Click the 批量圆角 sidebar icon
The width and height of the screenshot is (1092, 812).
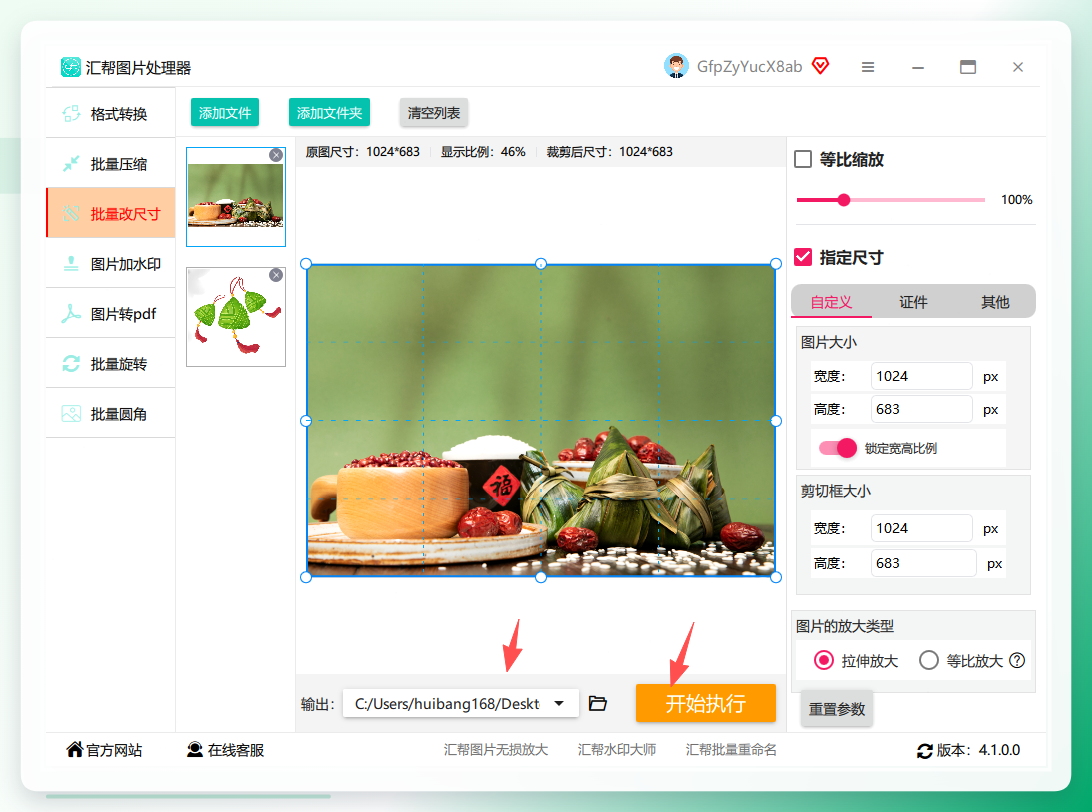pos(71,414)
